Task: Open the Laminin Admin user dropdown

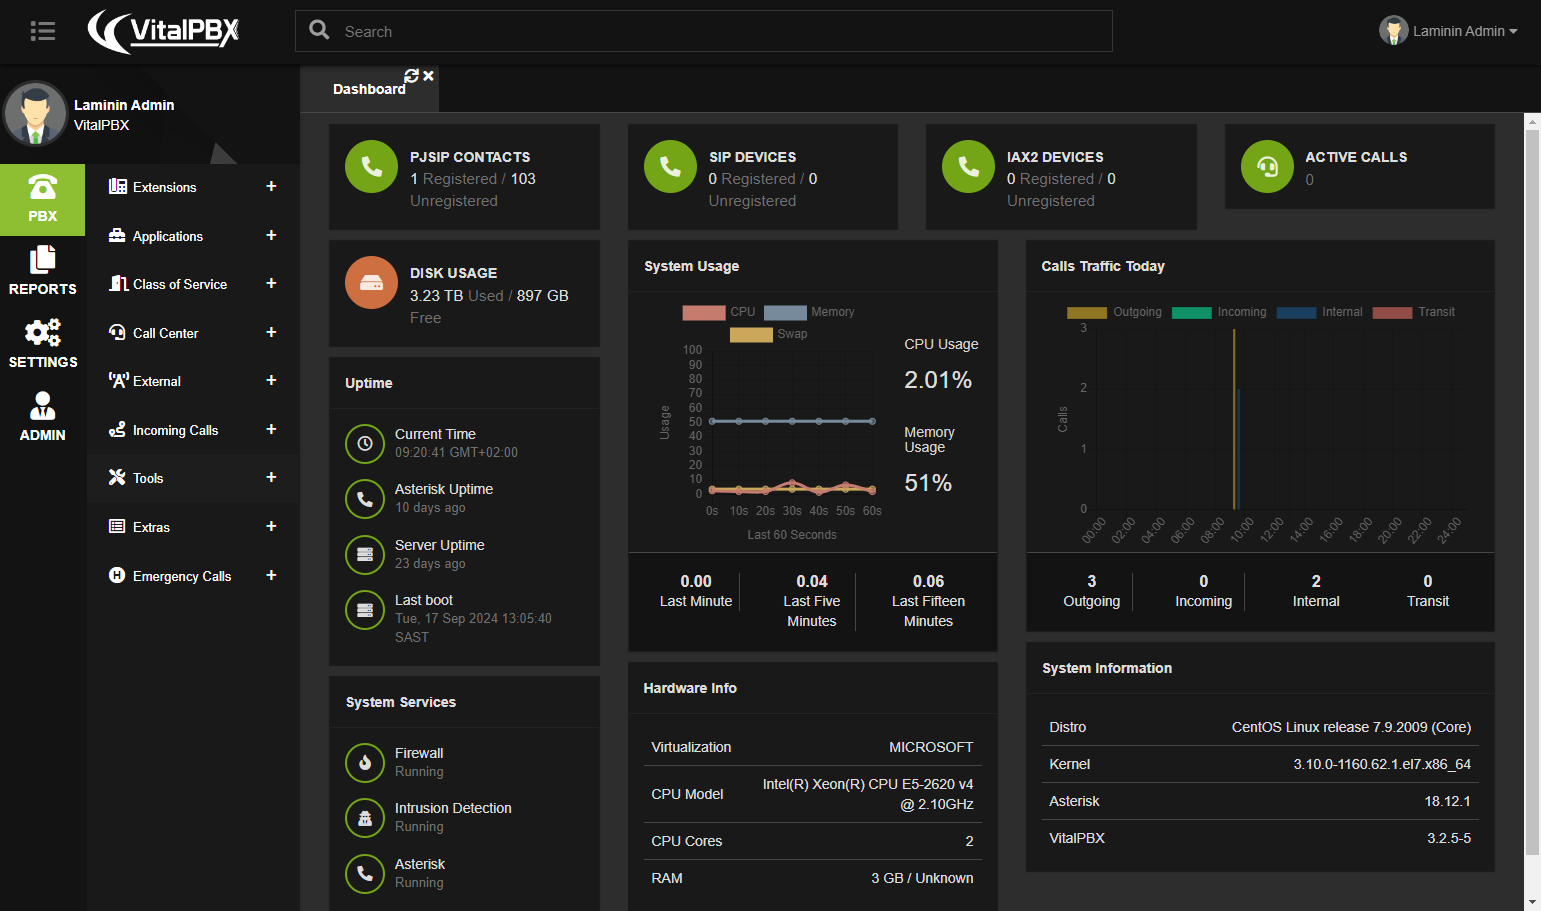Action: pos(1449,31)
